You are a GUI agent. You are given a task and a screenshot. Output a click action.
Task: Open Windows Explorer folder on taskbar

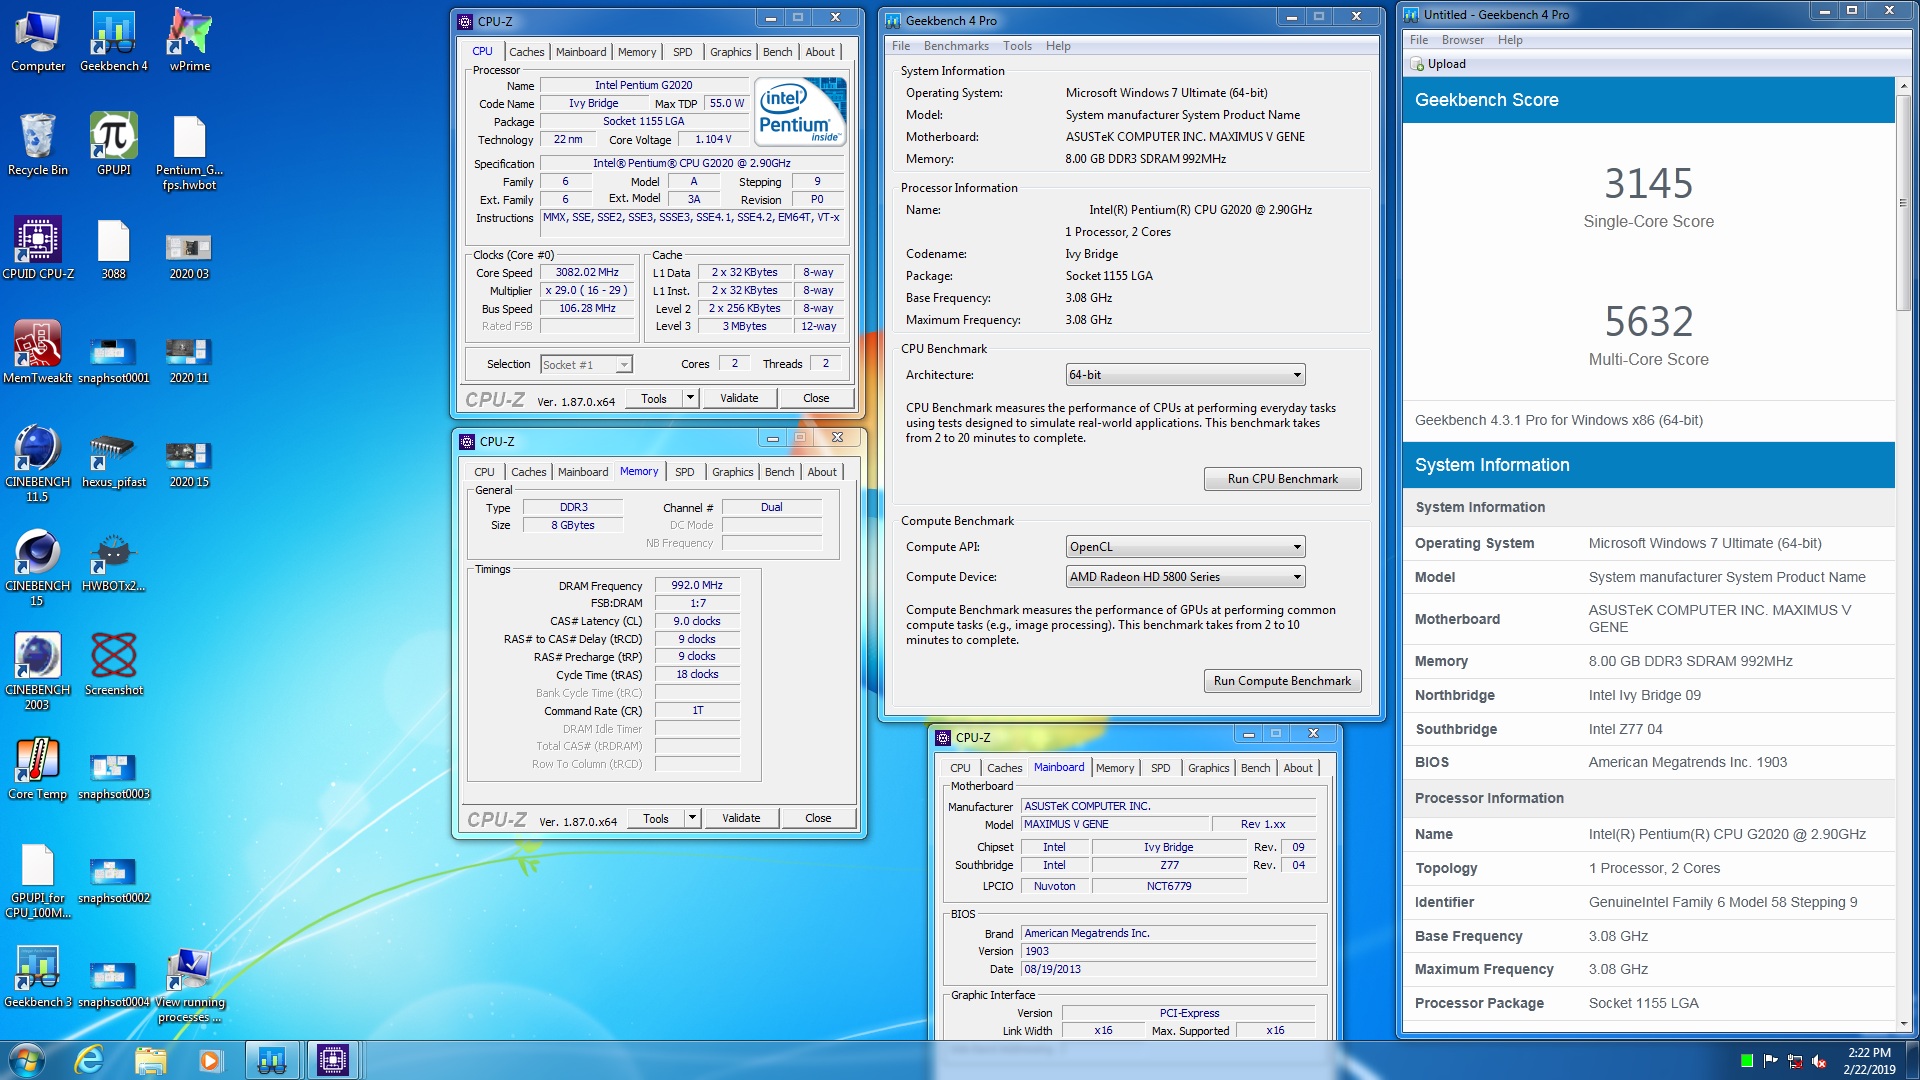pos(150,1060)
